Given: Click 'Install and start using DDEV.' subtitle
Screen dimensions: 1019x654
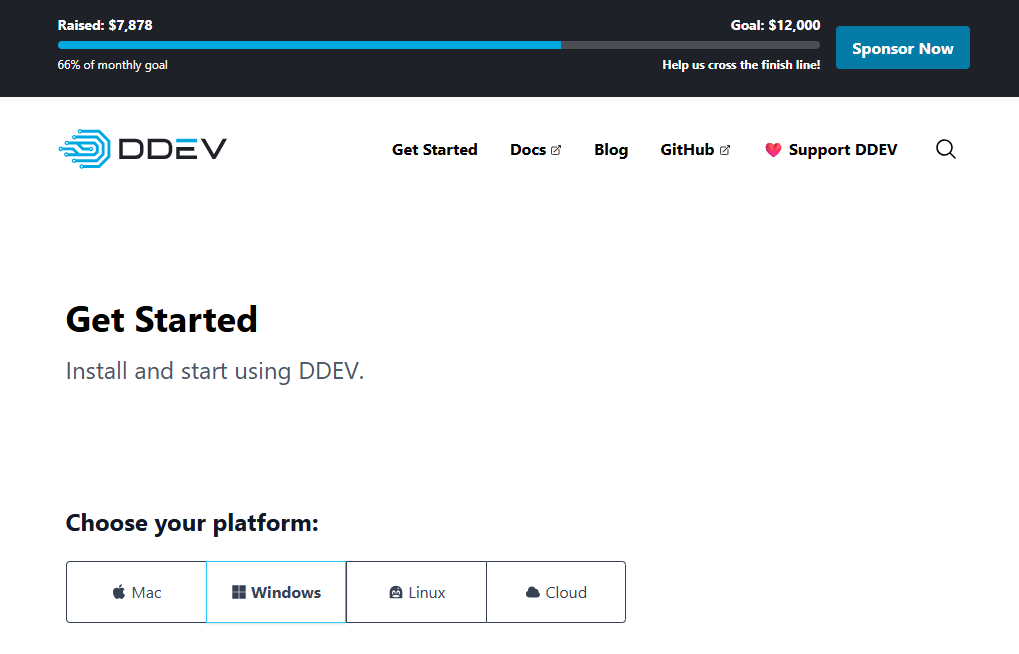Looking at the screenshot, I should [215, 371].
